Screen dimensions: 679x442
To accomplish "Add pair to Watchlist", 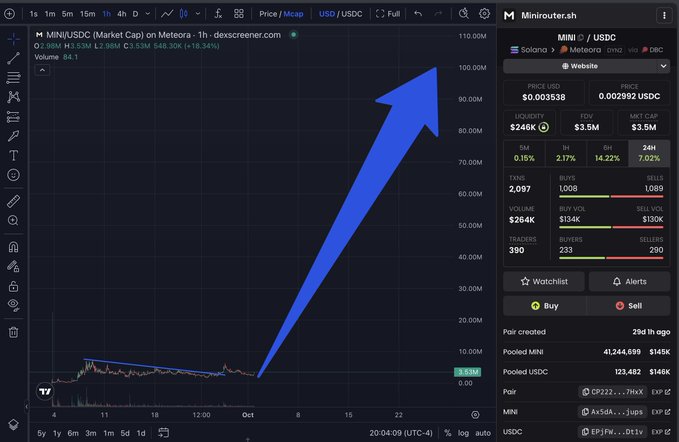I will [x=544, y=281].
